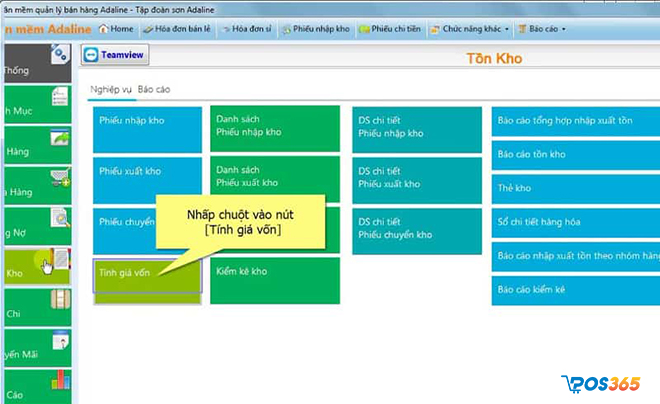
Task: Open the Thẻ kho report
Action: point(574,187)
